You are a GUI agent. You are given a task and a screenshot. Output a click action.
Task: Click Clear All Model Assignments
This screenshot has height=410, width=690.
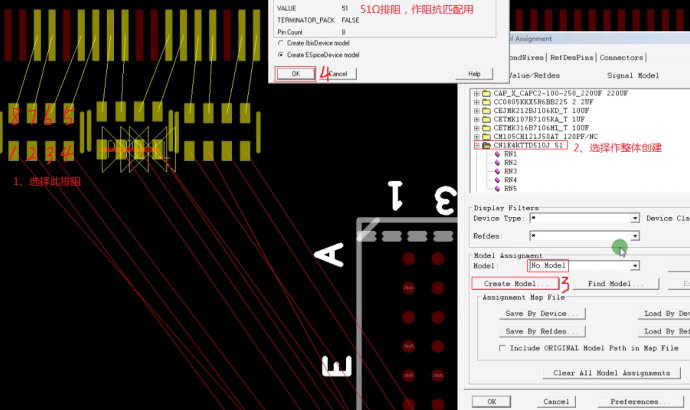(x=611, y=373)
